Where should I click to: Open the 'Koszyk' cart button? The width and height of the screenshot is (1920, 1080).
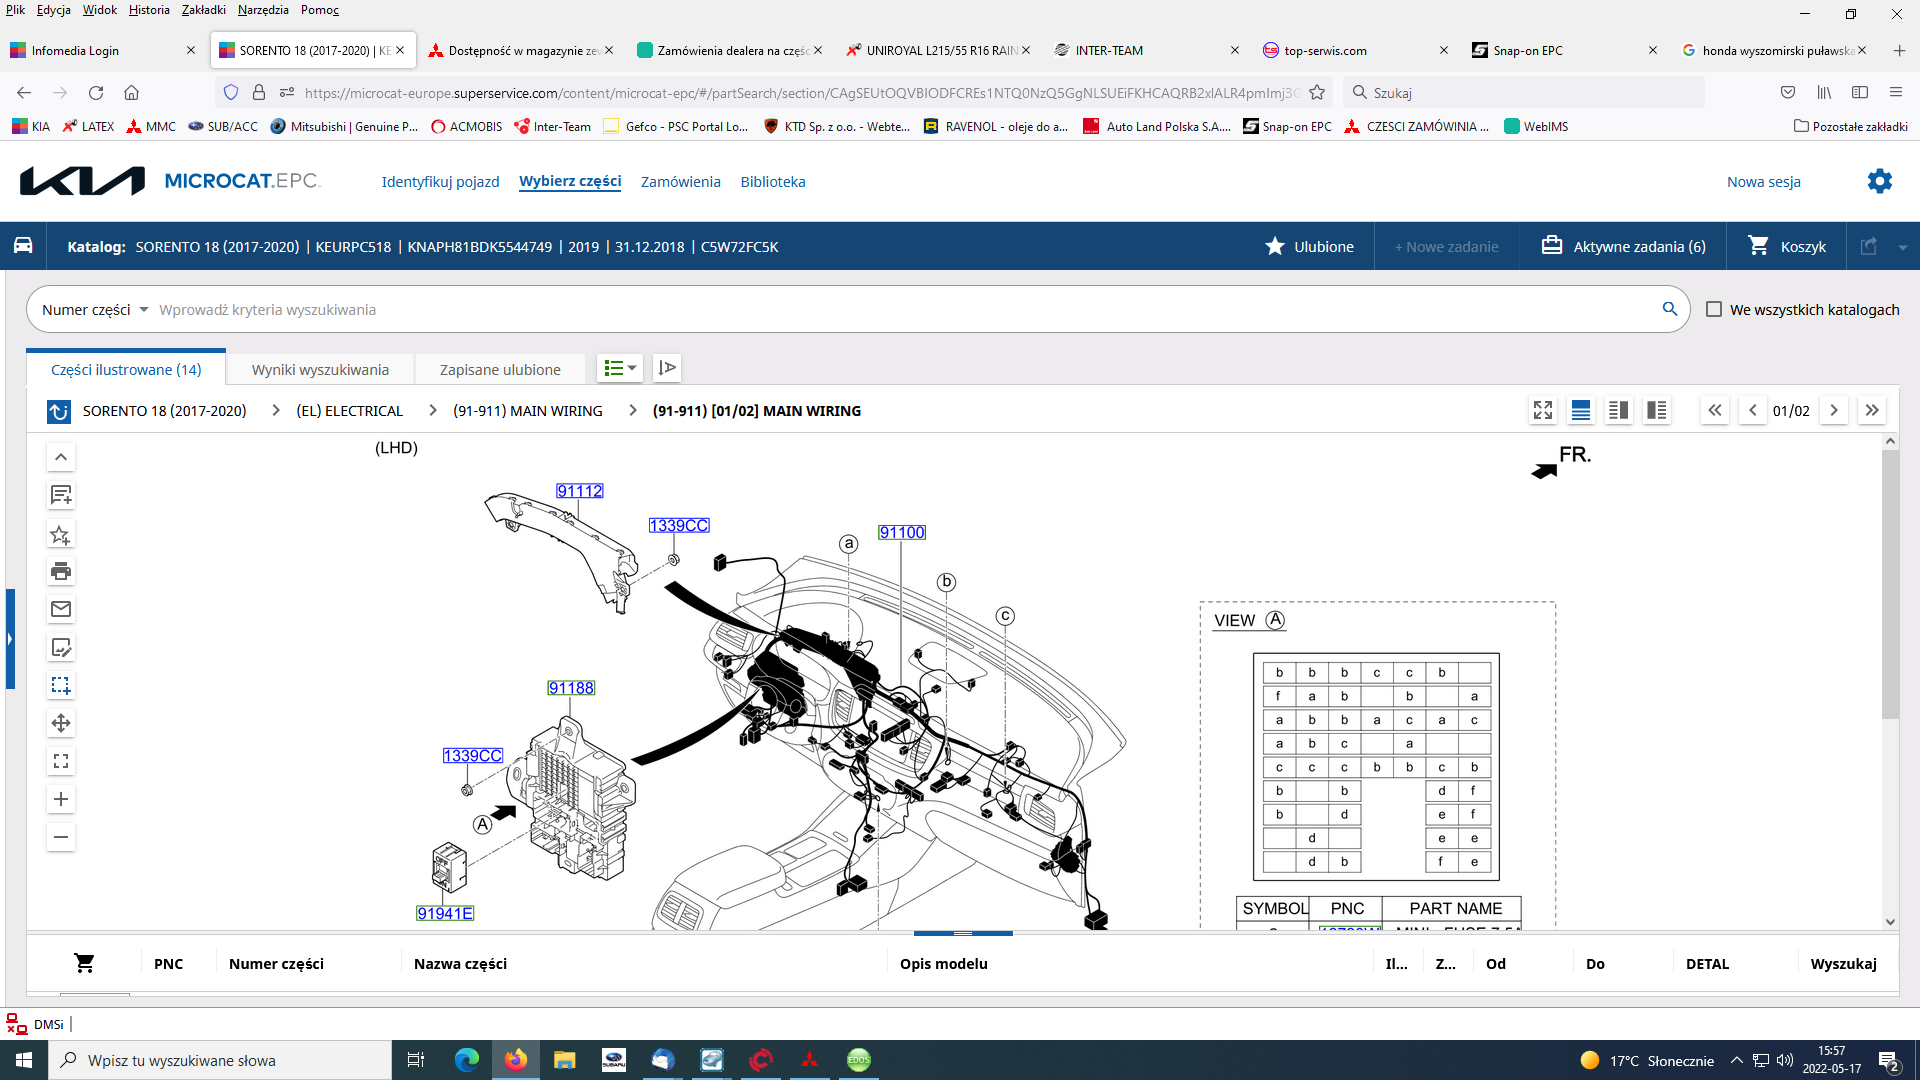point(1786,246)
